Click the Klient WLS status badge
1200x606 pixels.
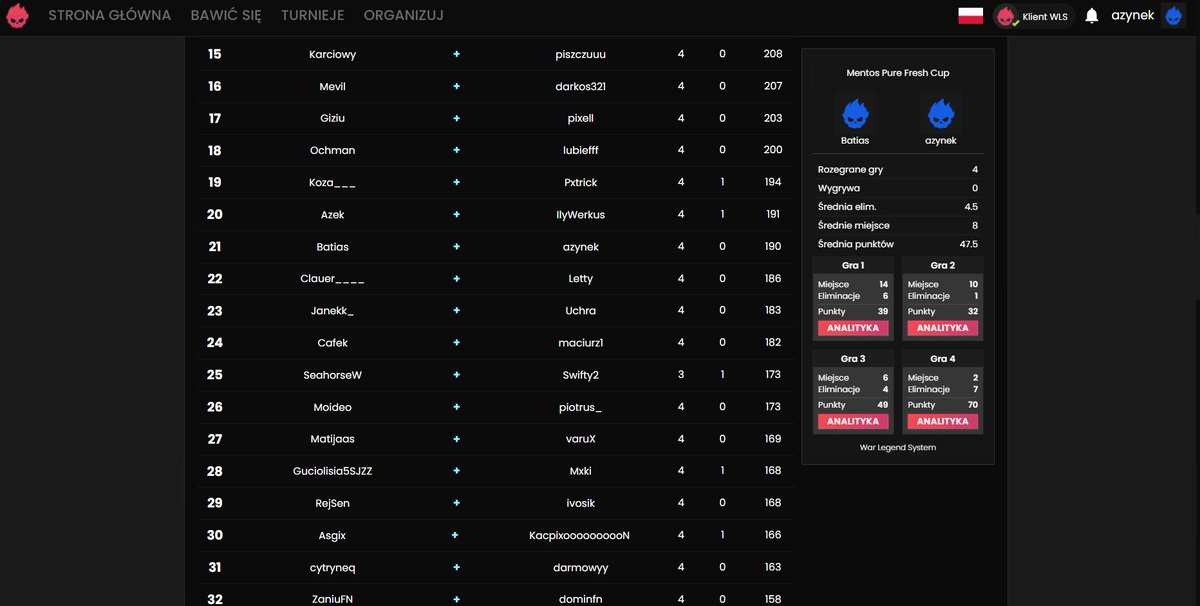[x=1033, y=16]
